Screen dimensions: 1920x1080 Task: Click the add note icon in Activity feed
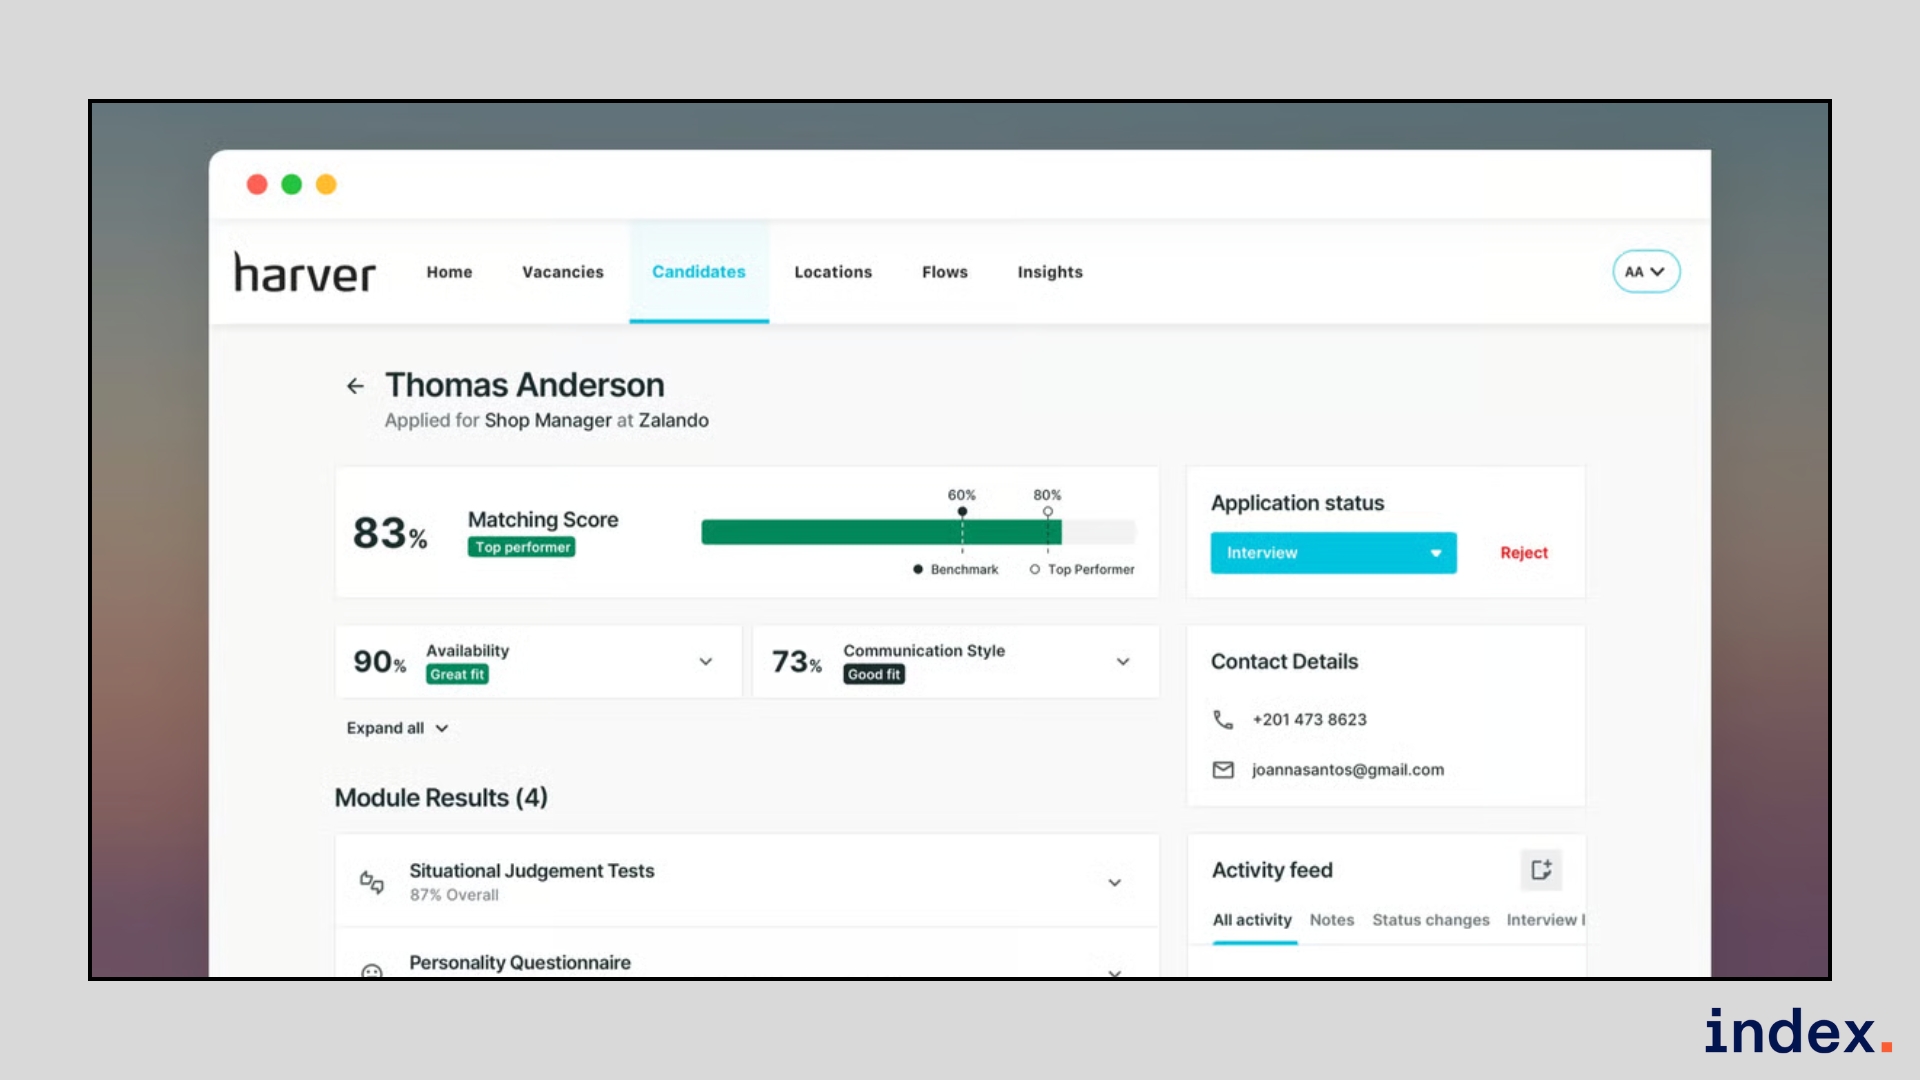click(1541, 870)
